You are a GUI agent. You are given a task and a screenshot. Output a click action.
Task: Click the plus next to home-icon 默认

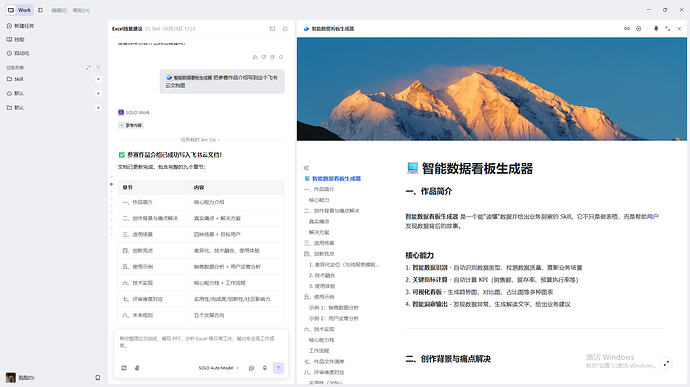click(x=98, y=93)
